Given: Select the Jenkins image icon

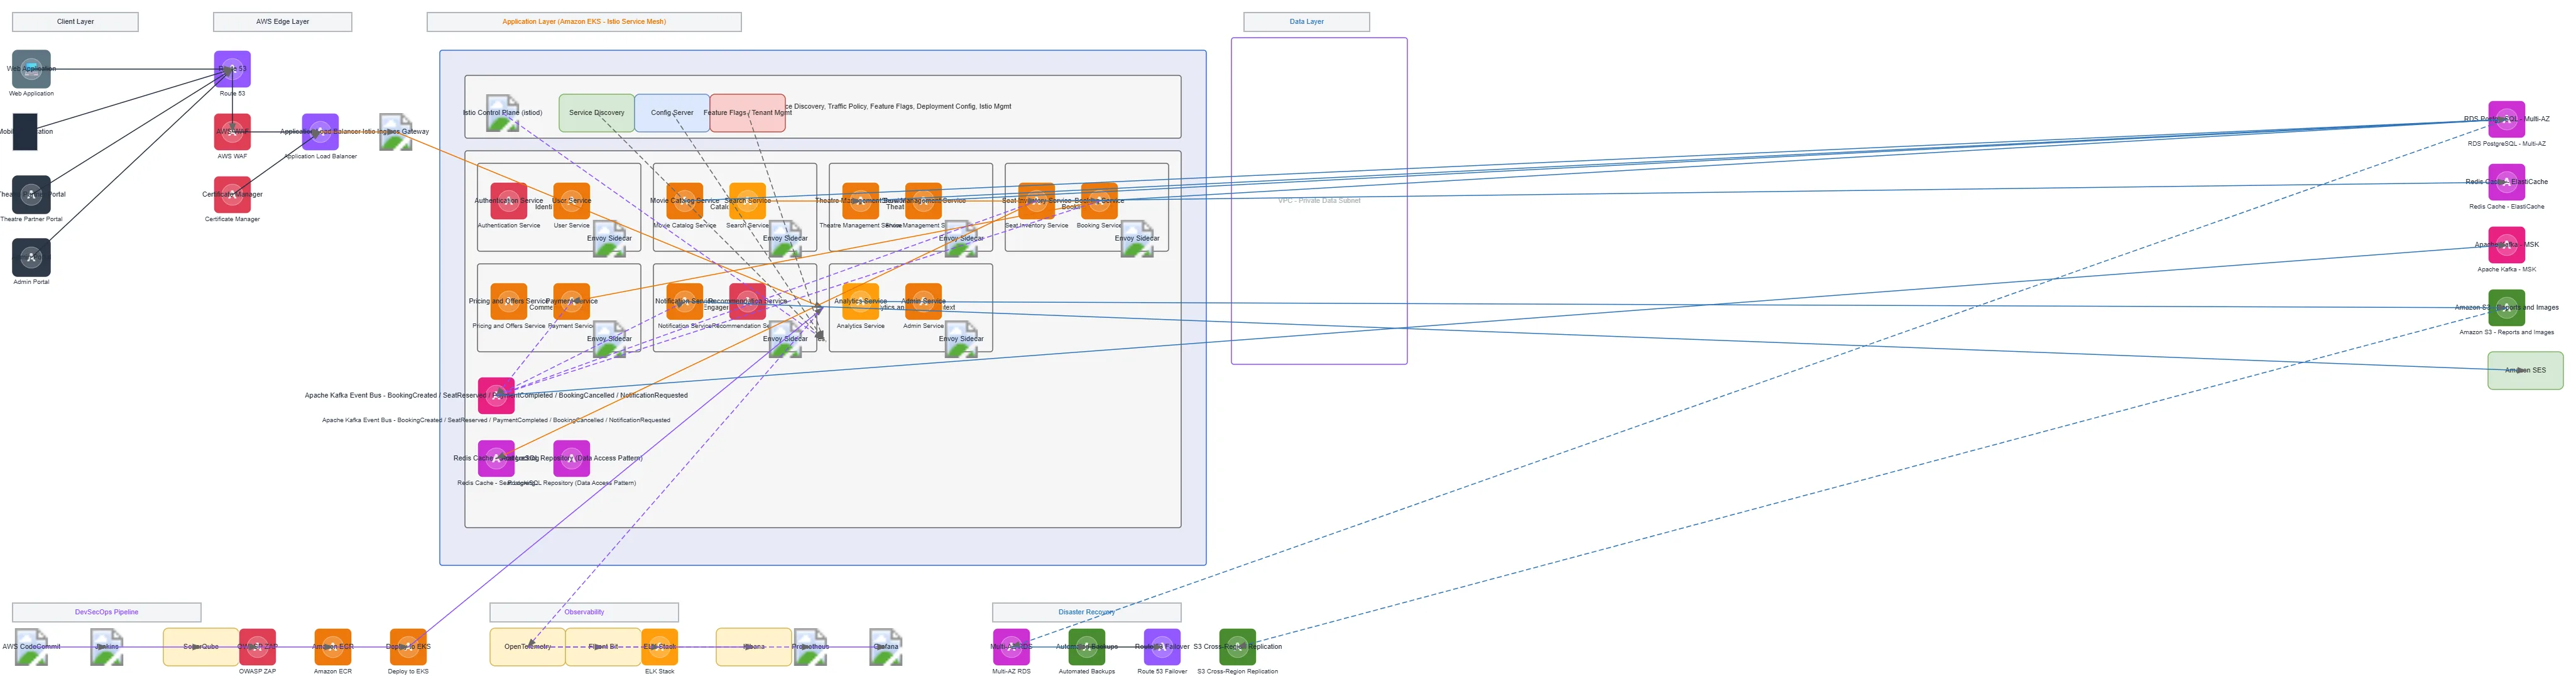Looking at the screenshot, I should (106, 647).
